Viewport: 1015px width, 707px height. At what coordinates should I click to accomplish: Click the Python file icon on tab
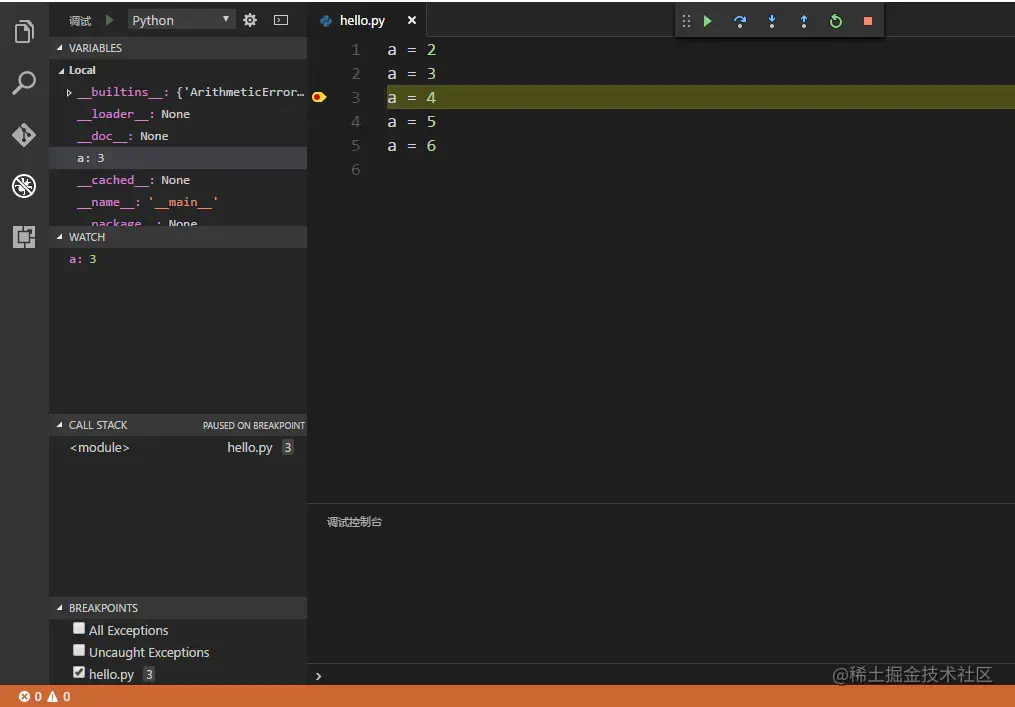326,21
